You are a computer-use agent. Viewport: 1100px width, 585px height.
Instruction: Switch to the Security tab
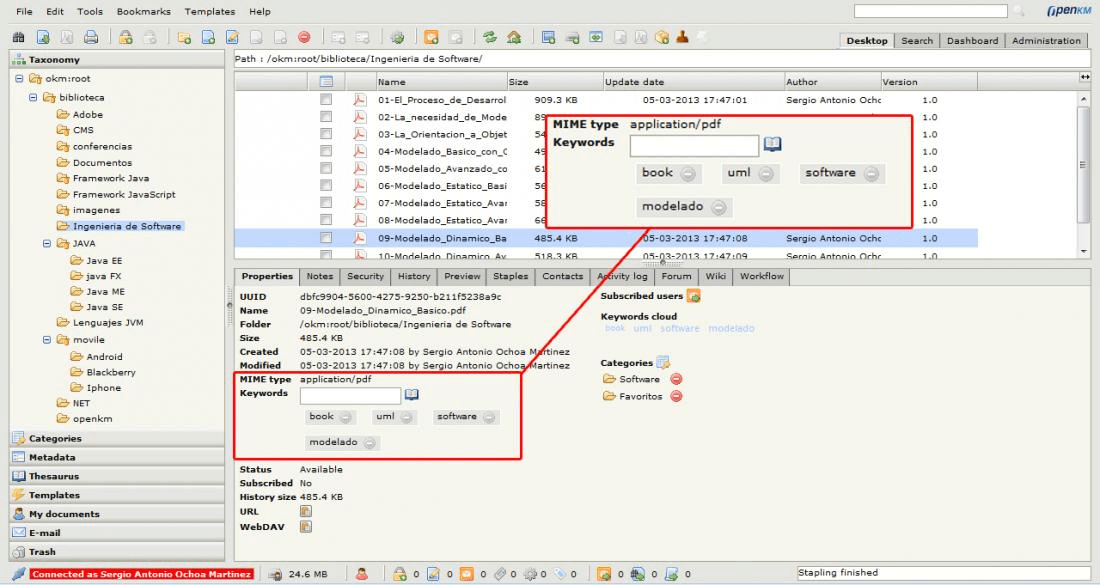tap(365, 276)
